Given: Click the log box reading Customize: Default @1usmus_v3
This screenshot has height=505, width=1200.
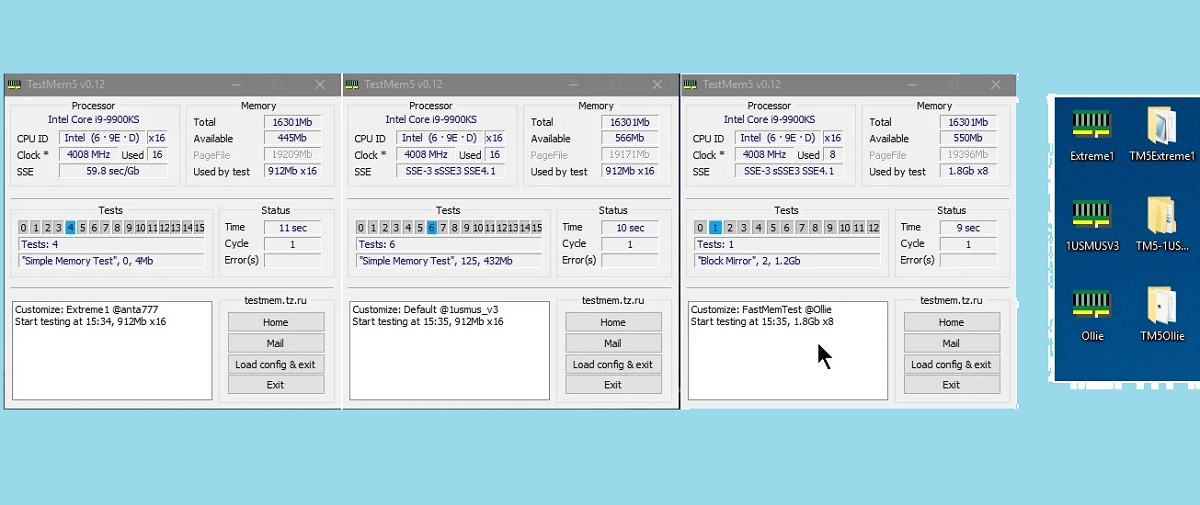Looking at the screenshot, I should click(x=449, y=351).
